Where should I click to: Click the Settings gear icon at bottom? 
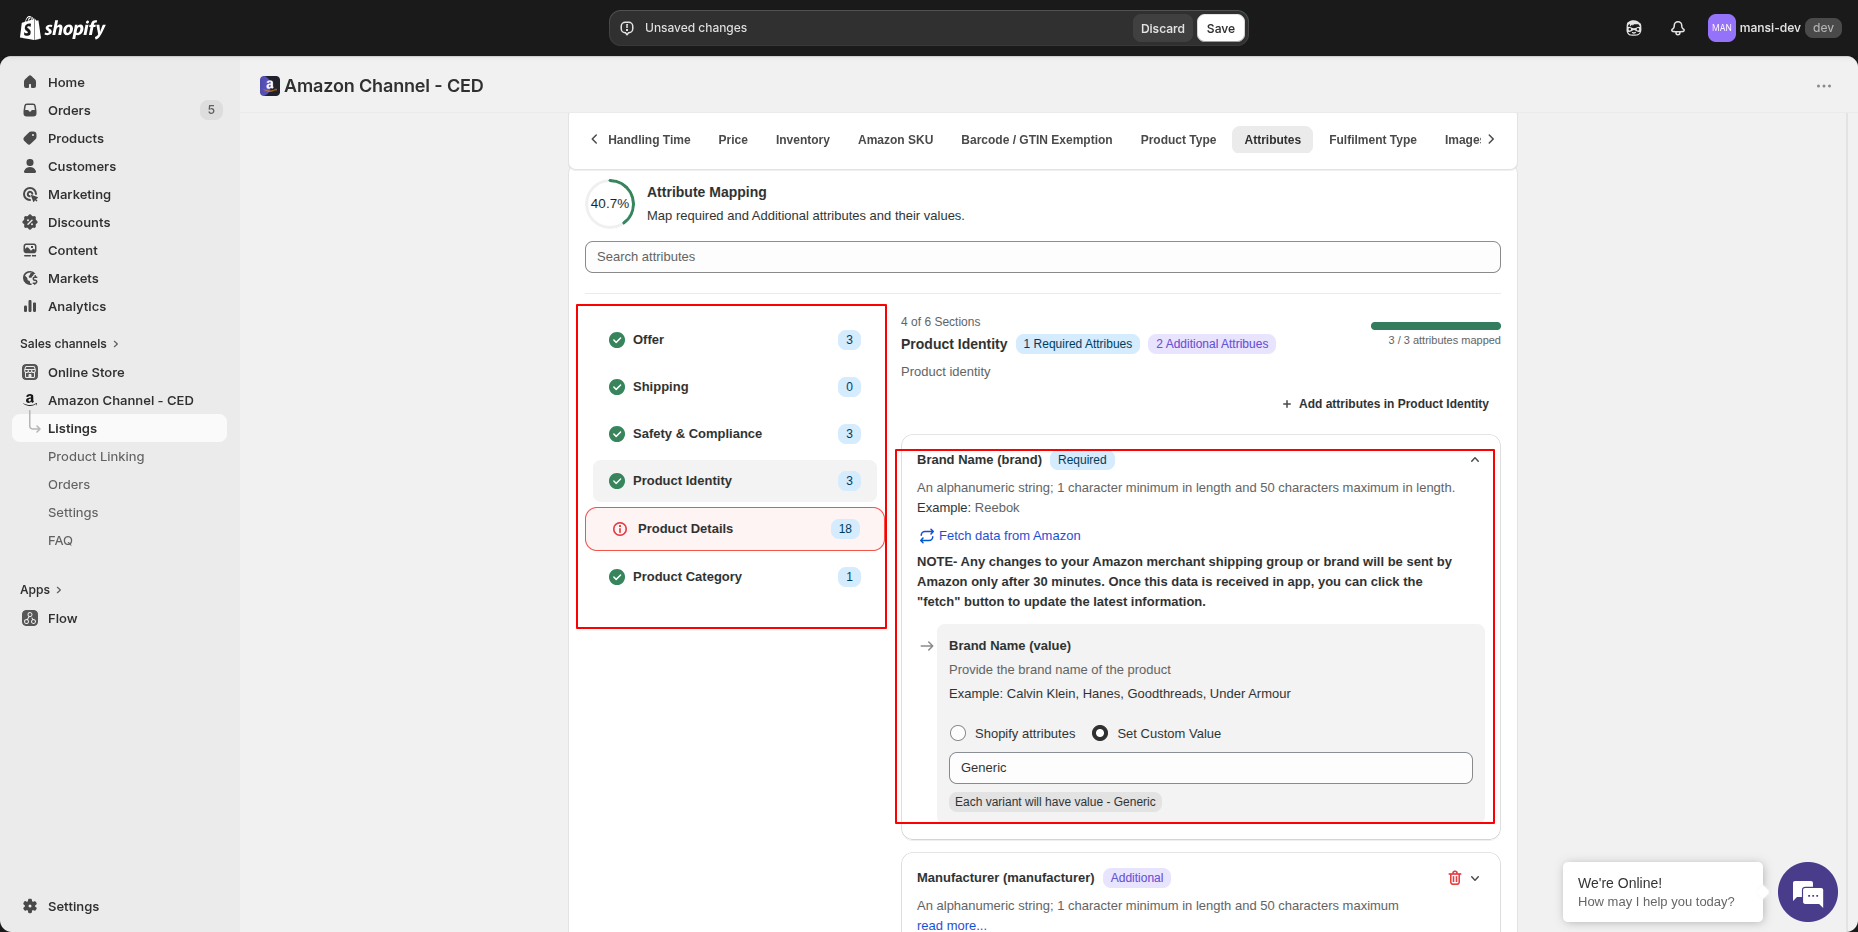(x=30, y=906)
